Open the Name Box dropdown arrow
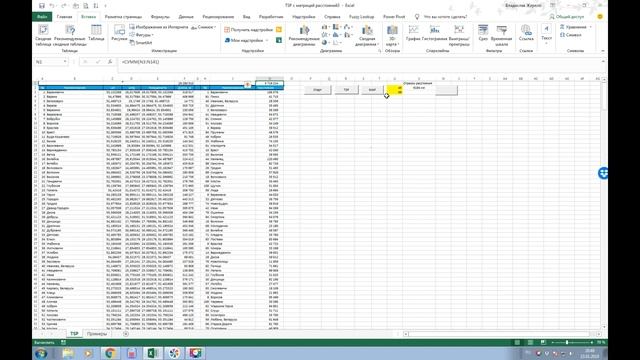The width and height of the screenshot is (640, 360). click(65, 62)
